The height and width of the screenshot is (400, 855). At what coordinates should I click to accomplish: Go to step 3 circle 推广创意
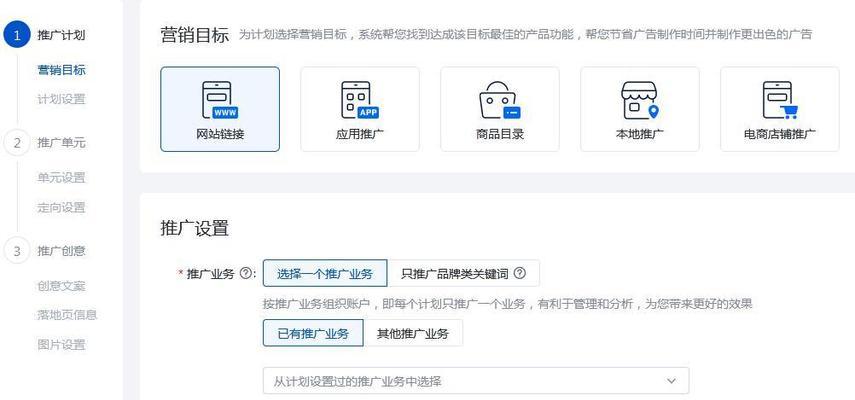[17, 251]
